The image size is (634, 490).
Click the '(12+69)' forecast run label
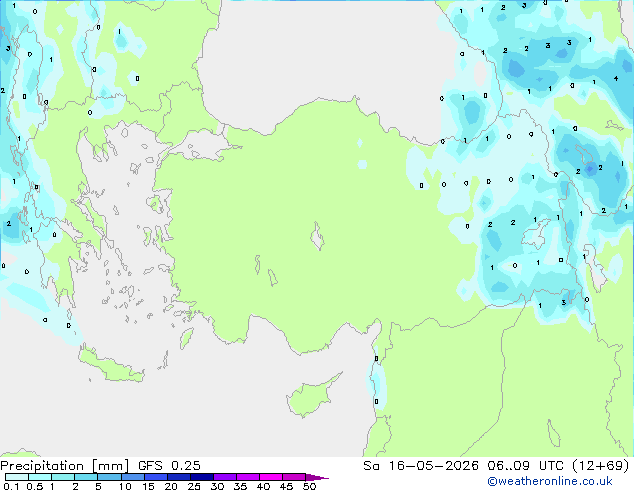601,466
